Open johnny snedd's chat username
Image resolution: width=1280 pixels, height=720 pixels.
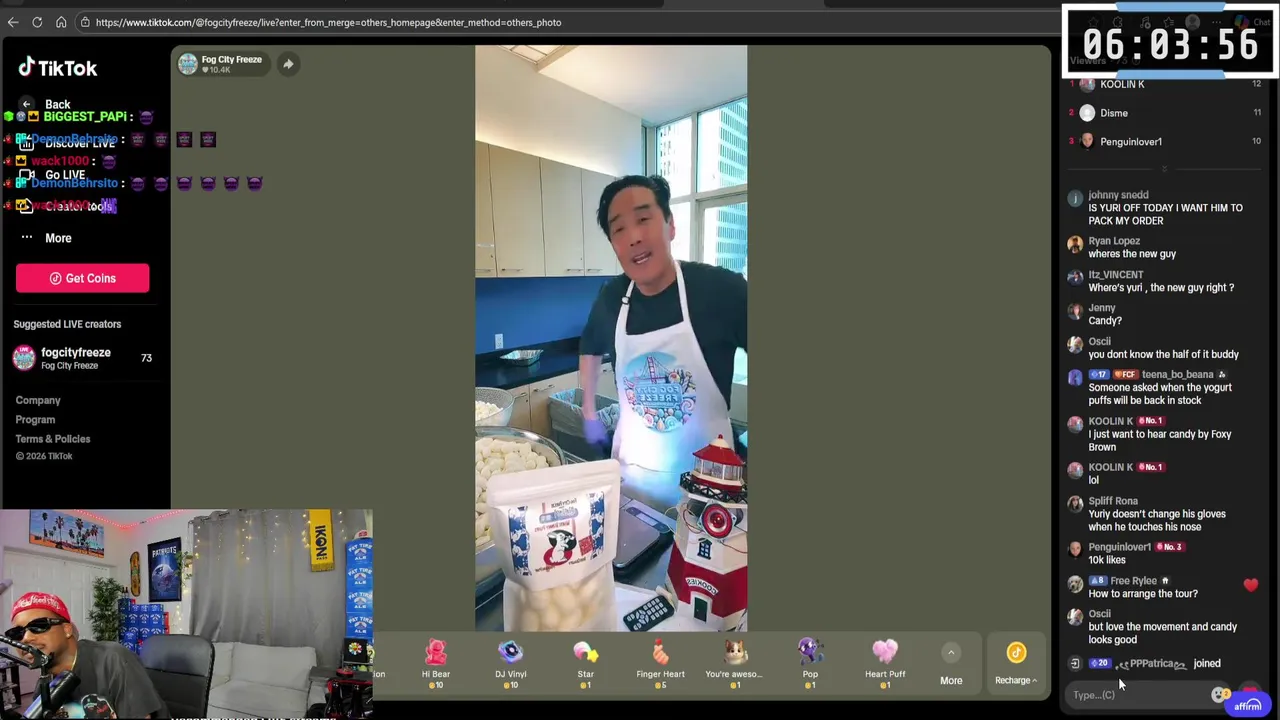click(x=1118, y=195)
